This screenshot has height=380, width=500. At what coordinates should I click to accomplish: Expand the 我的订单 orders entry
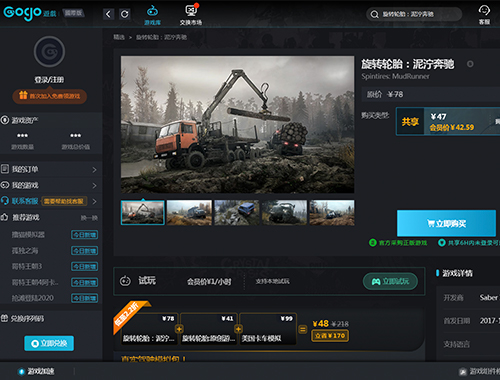(x=49, y=169)
